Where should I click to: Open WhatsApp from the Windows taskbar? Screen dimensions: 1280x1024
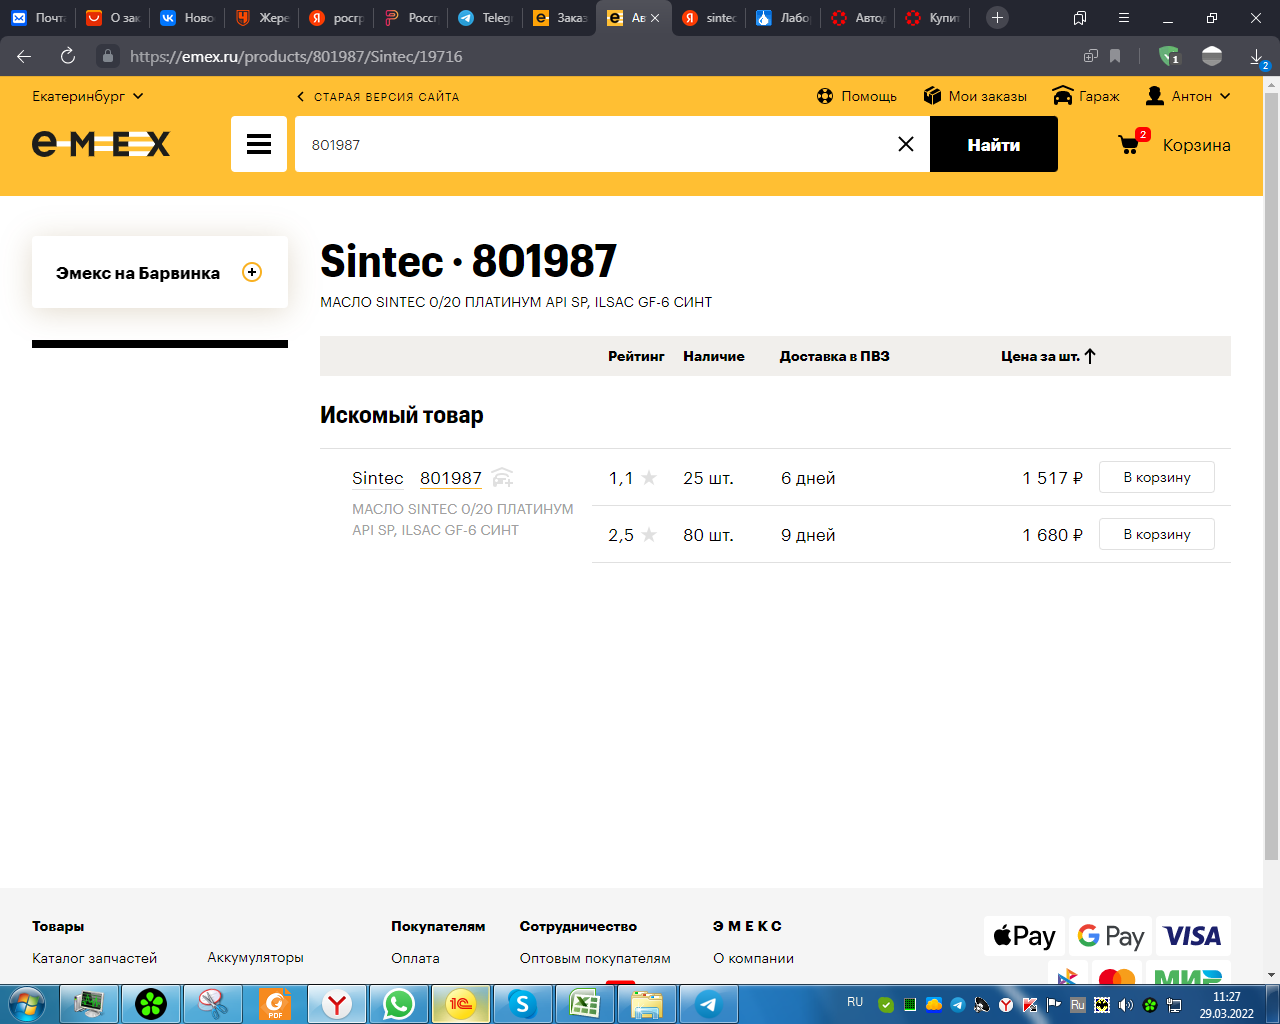click(x=399, y=1004)
